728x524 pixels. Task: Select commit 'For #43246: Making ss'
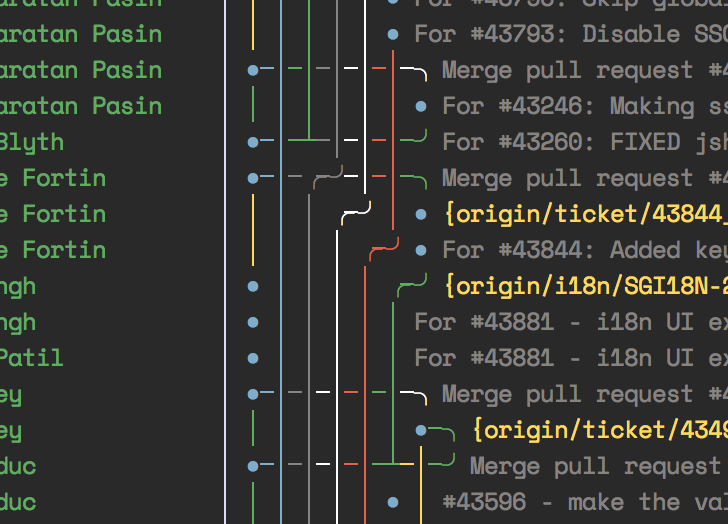click(x=585, y=106)
